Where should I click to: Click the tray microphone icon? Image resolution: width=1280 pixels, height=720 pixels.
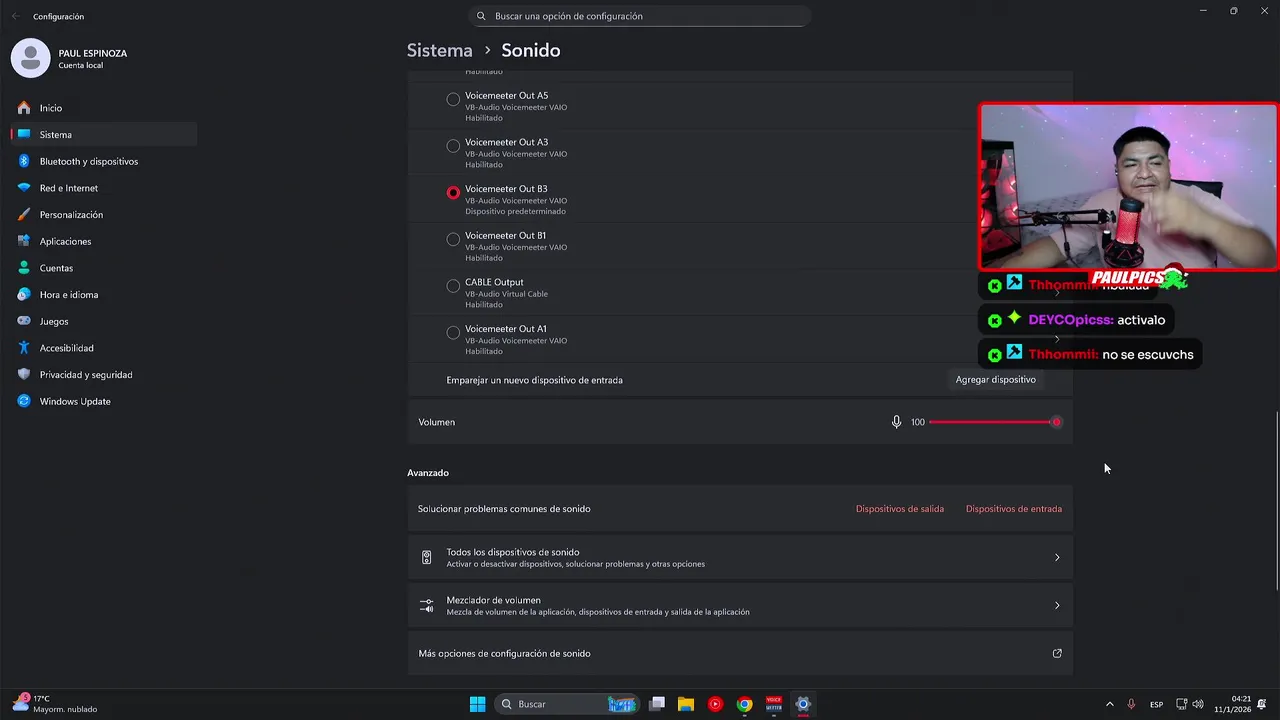[x=1131, y=704]
